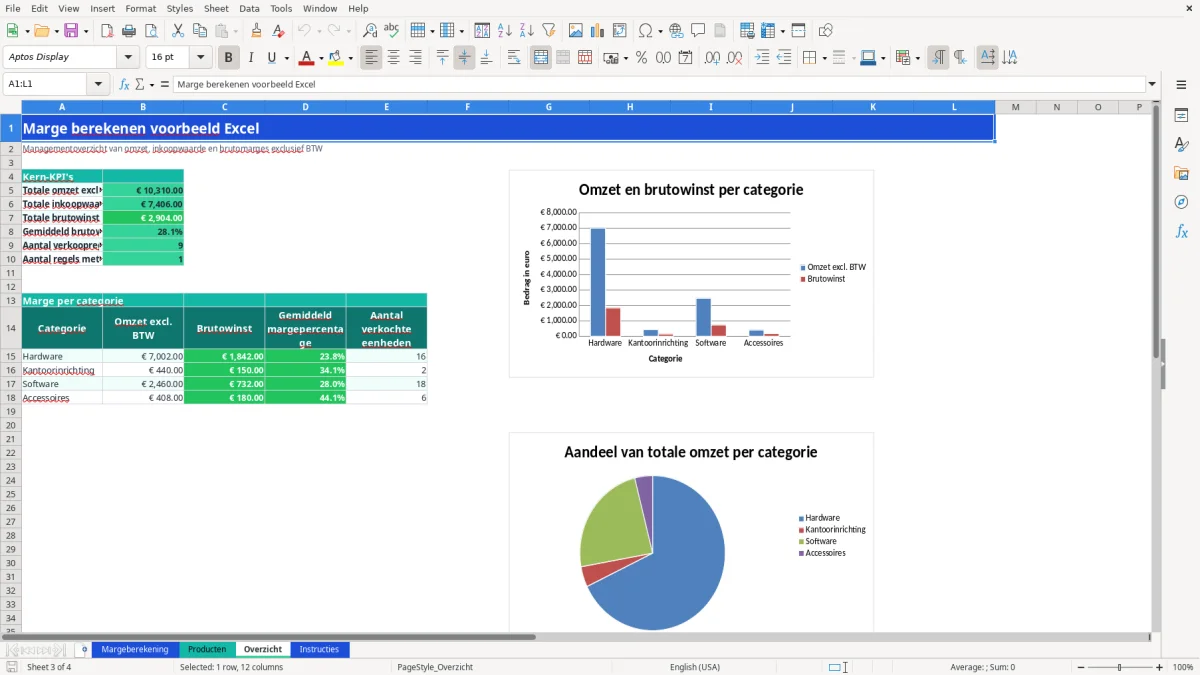Viewport: 1200px width, 675px height.
Task: Select row 14 header
Action: 11,328
